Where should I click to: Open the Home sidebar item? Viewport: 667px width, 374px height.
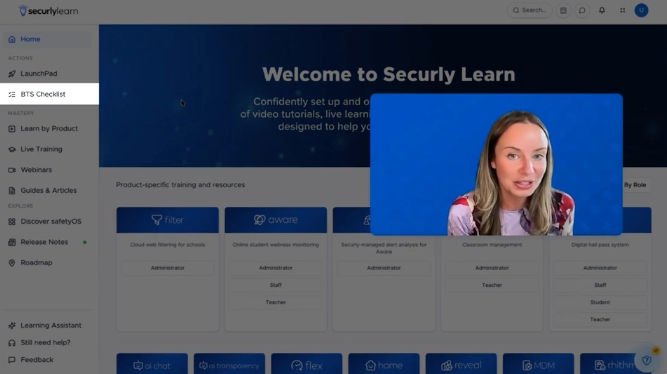pyautogui.click(x=48, y=39)
